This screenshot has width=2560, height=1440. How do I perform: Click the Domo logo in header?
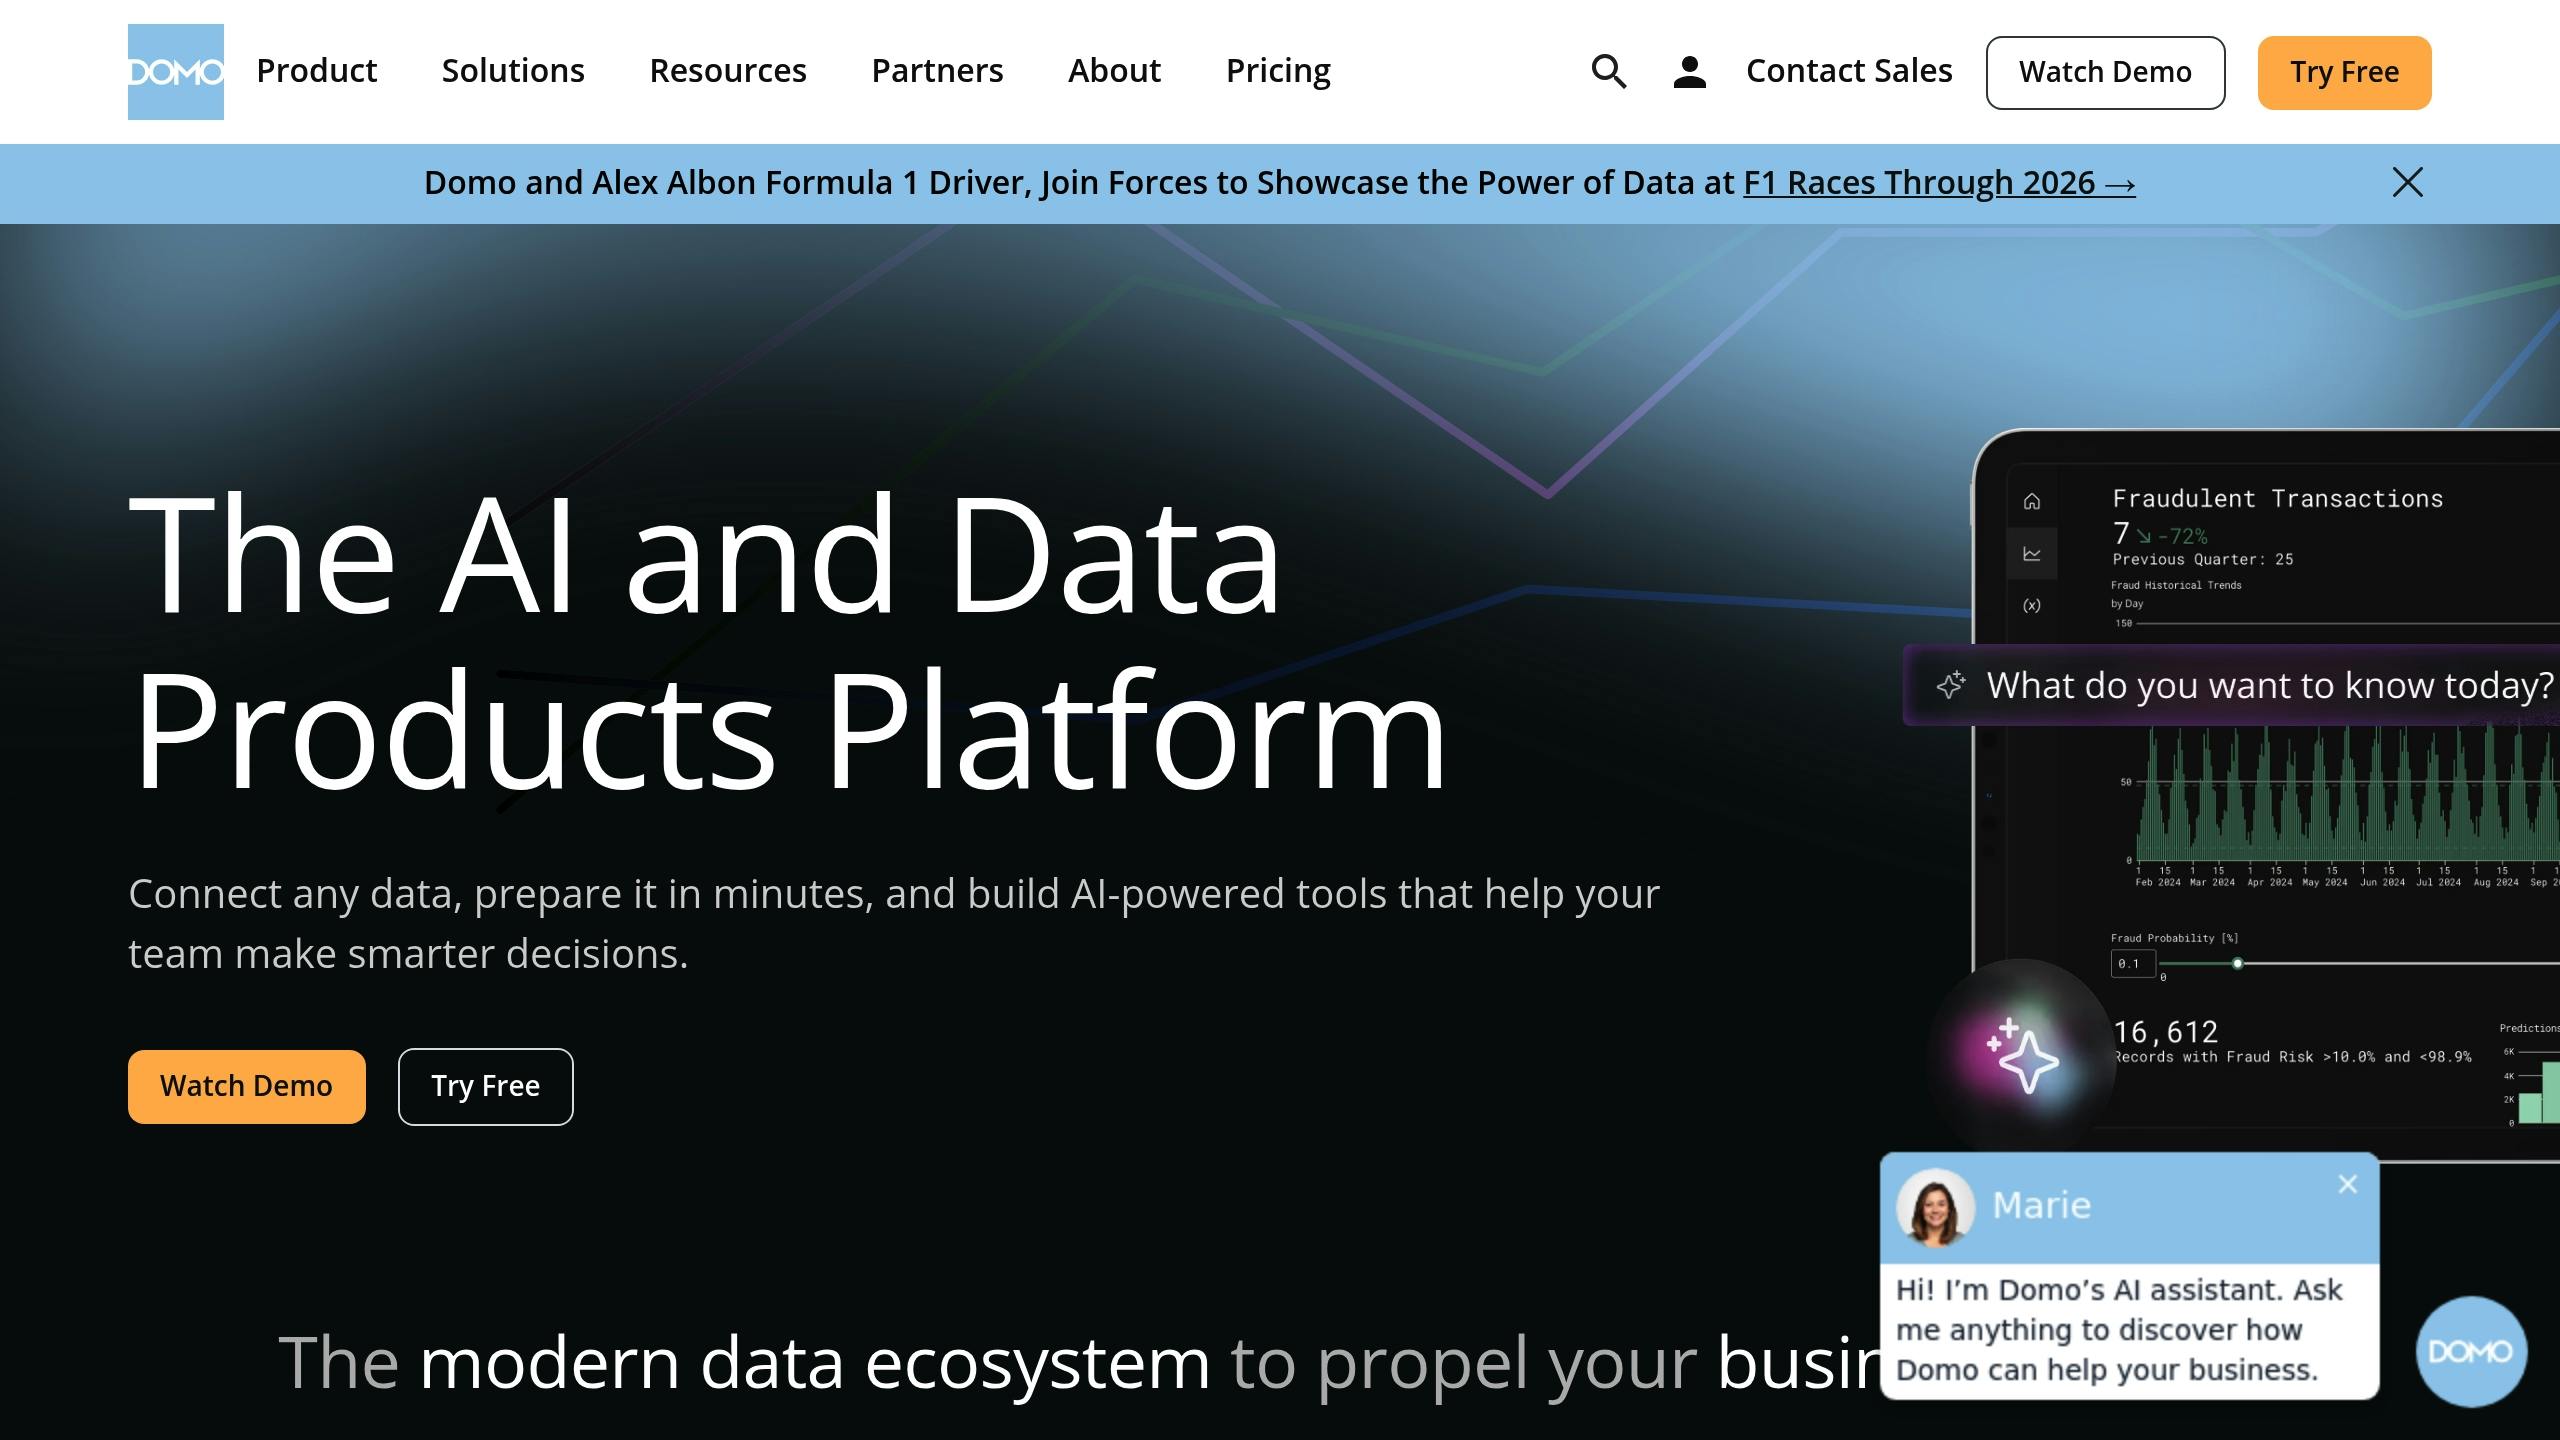pos(175,72)
